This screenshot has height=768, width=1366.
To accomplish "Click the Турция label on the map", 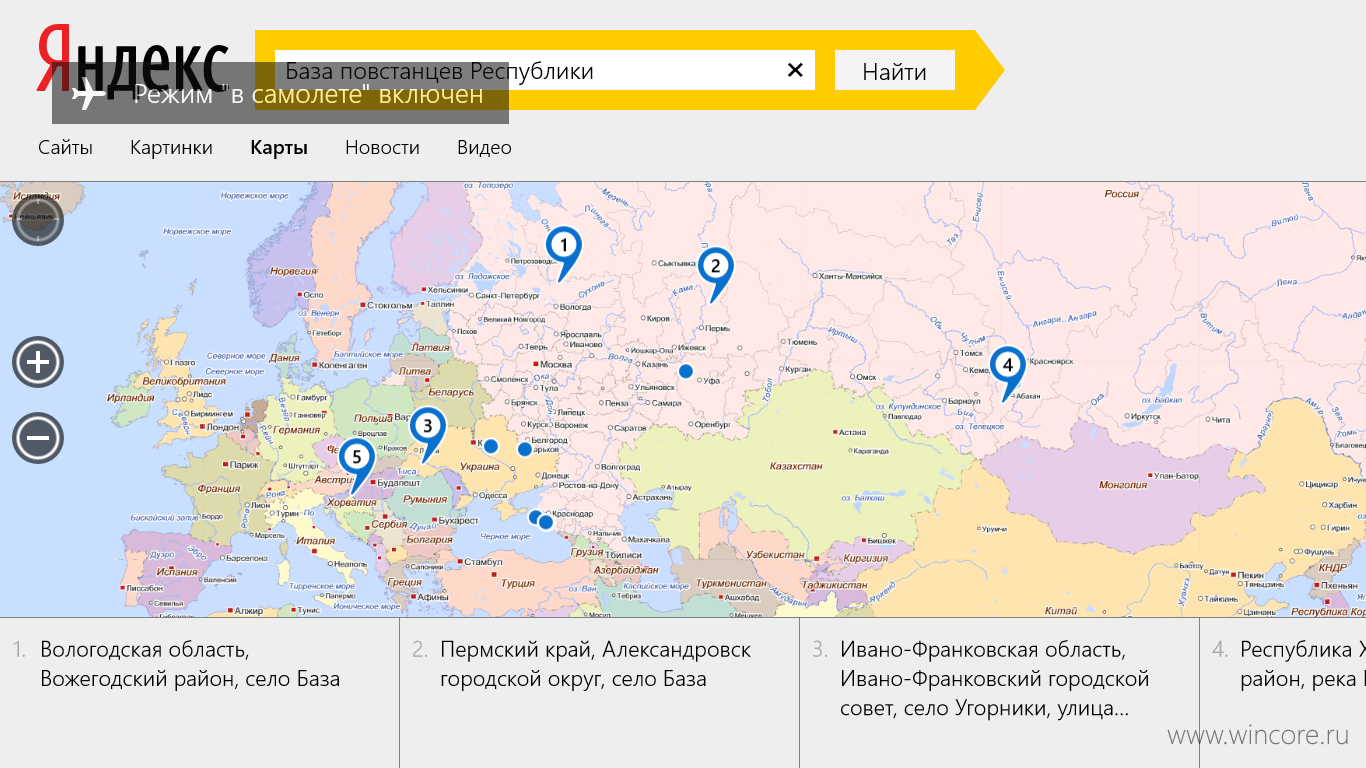I will 518,583.
